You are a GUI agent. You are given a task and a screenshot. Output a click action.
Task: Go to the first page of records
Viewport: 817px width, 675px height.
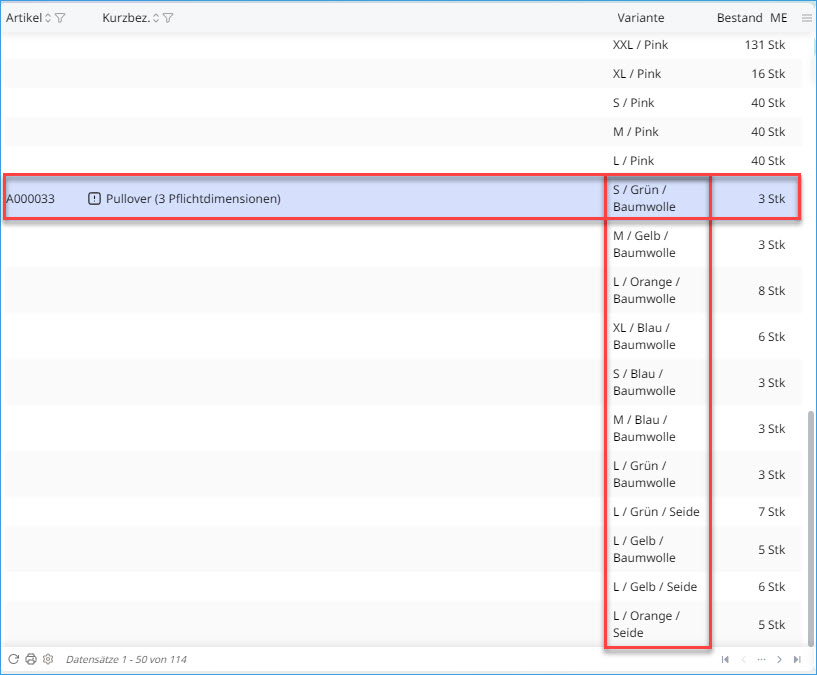coord(725,660)
